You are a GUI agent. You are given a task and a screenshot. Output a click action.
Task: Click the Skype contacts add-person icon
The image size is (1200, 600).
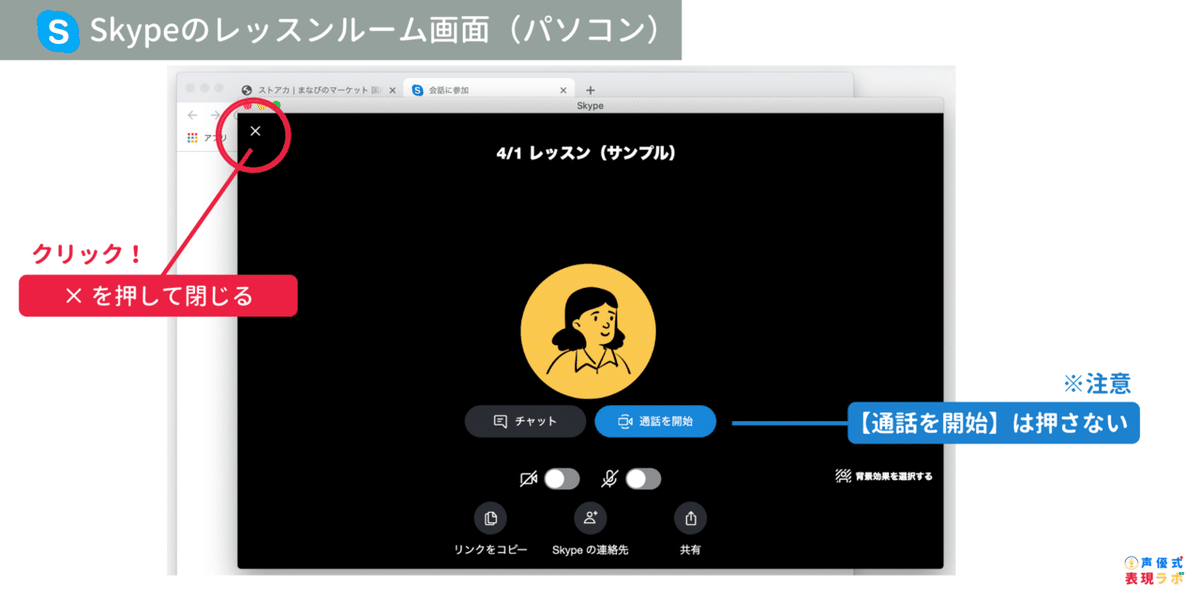click(590, 517)
